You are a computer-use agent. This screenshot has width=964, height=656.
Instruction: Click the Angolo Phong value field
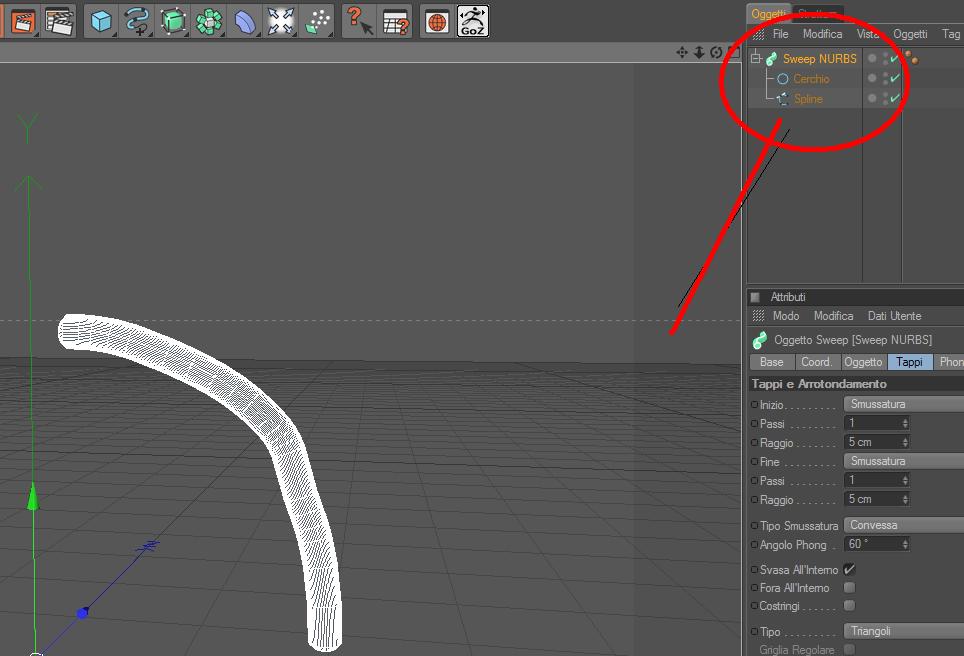tap(876, 544)
